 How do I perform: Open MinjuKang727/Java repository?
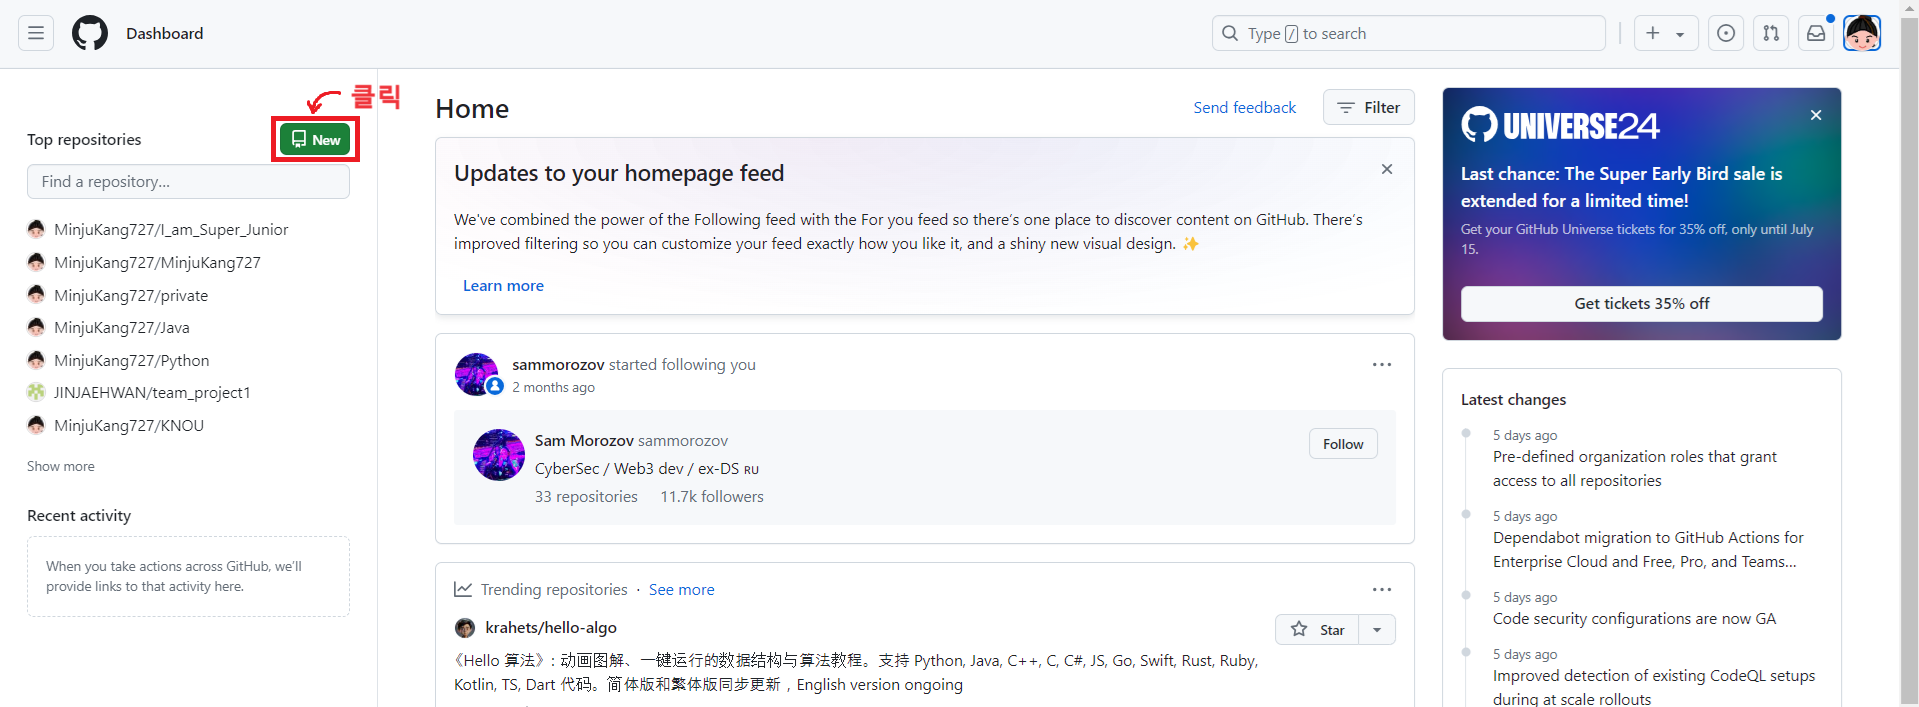[x=122, y=328]
